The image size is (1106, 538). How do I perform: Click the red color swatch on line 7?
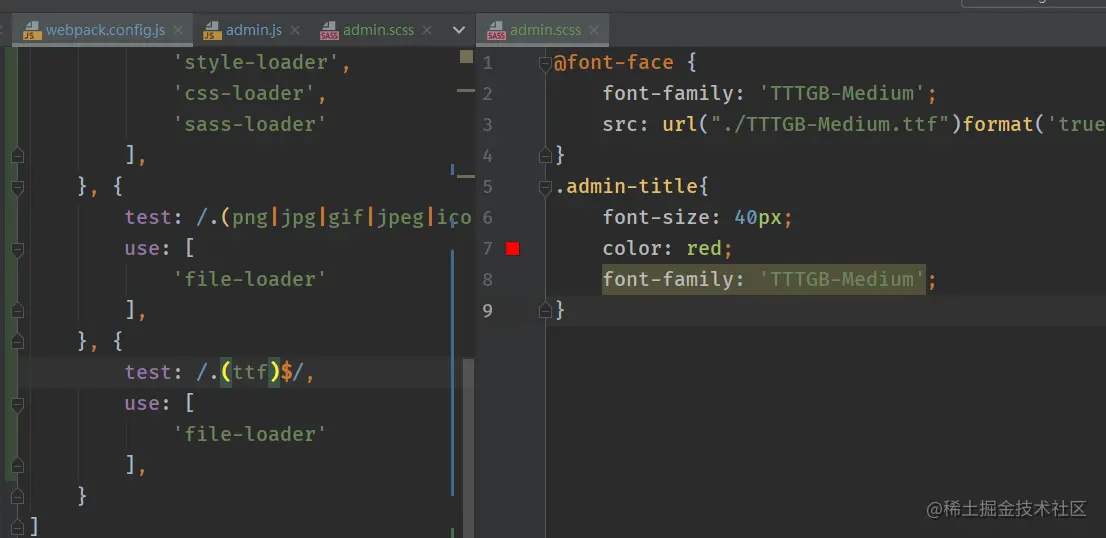click(513, 248)
